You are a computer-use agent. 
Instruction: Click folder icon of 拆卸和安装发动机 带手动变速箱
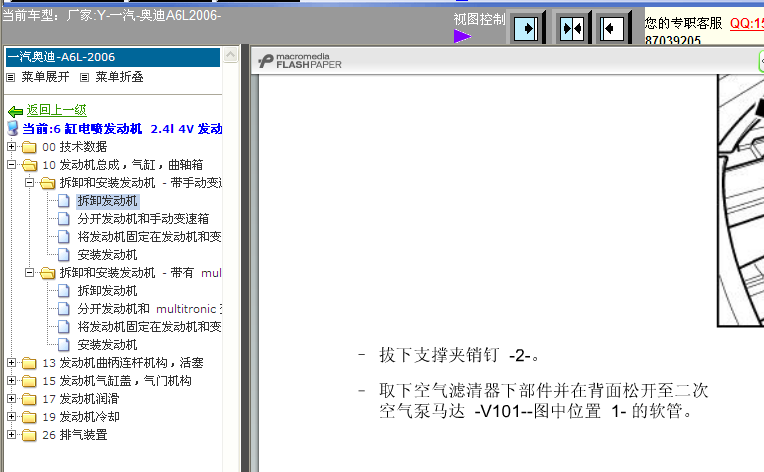(x=47, y=183)
